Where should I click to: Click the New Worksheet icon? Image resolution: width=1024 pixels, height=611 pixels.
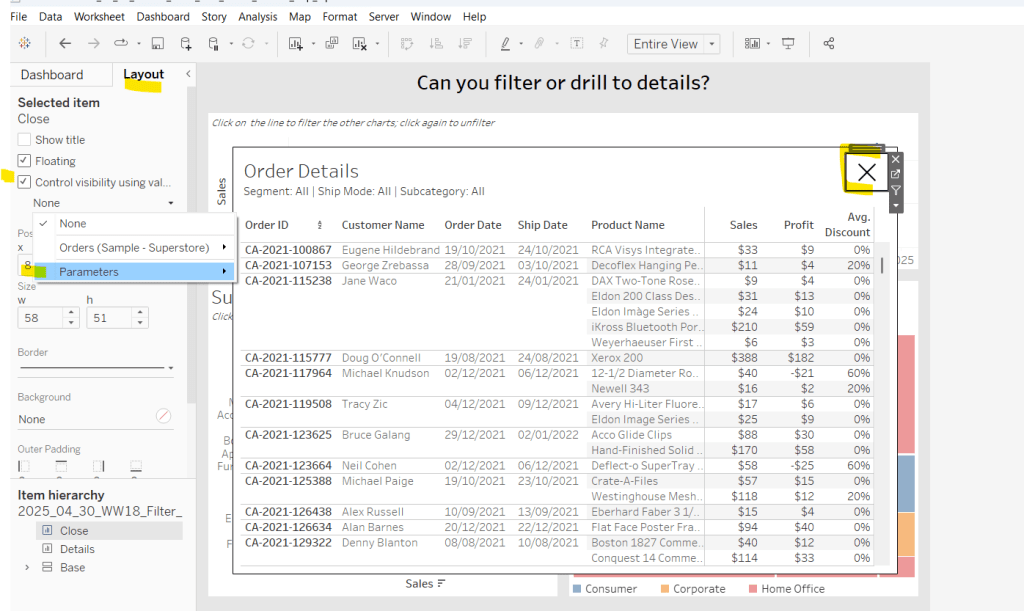pyautogui.click(x=296, y=44)
